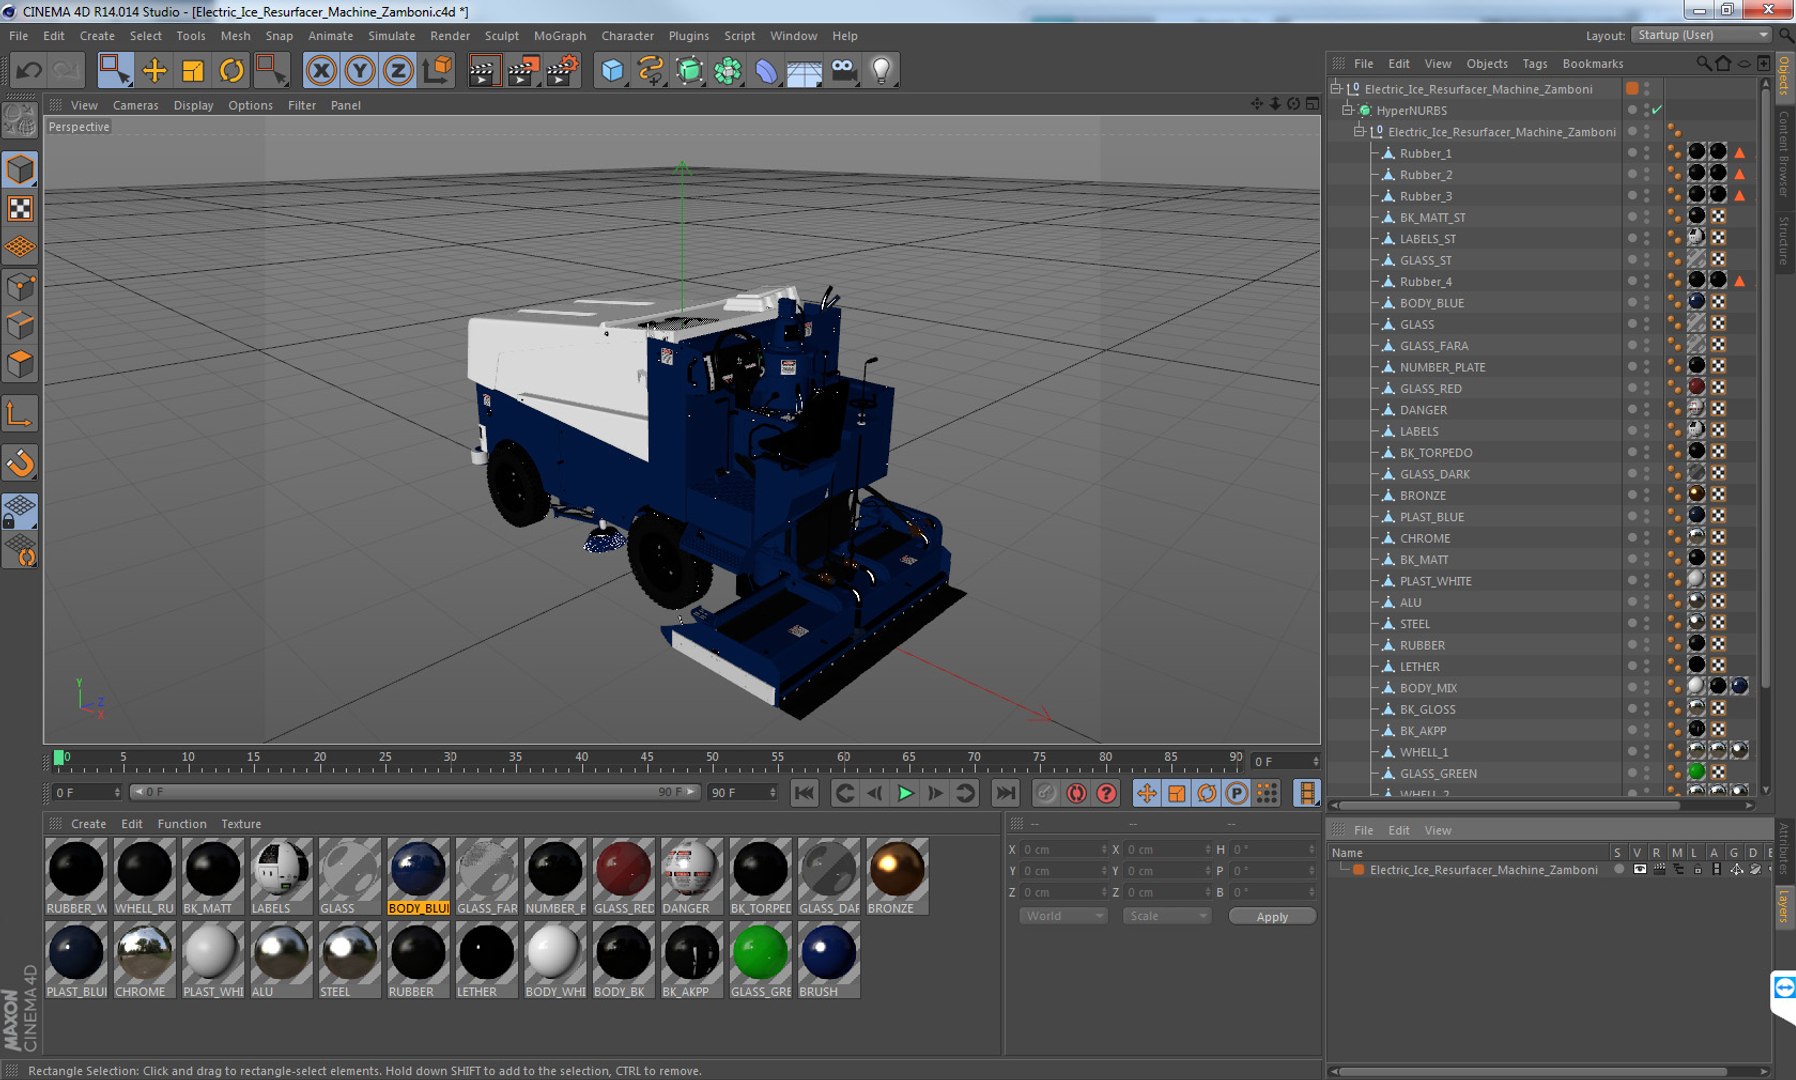Image resolution: width=1796 pixels, height=1080 pixels.
Task: Open the Object Manager Tags menu
Action: pyautogui.click(x=1535, y=63)
